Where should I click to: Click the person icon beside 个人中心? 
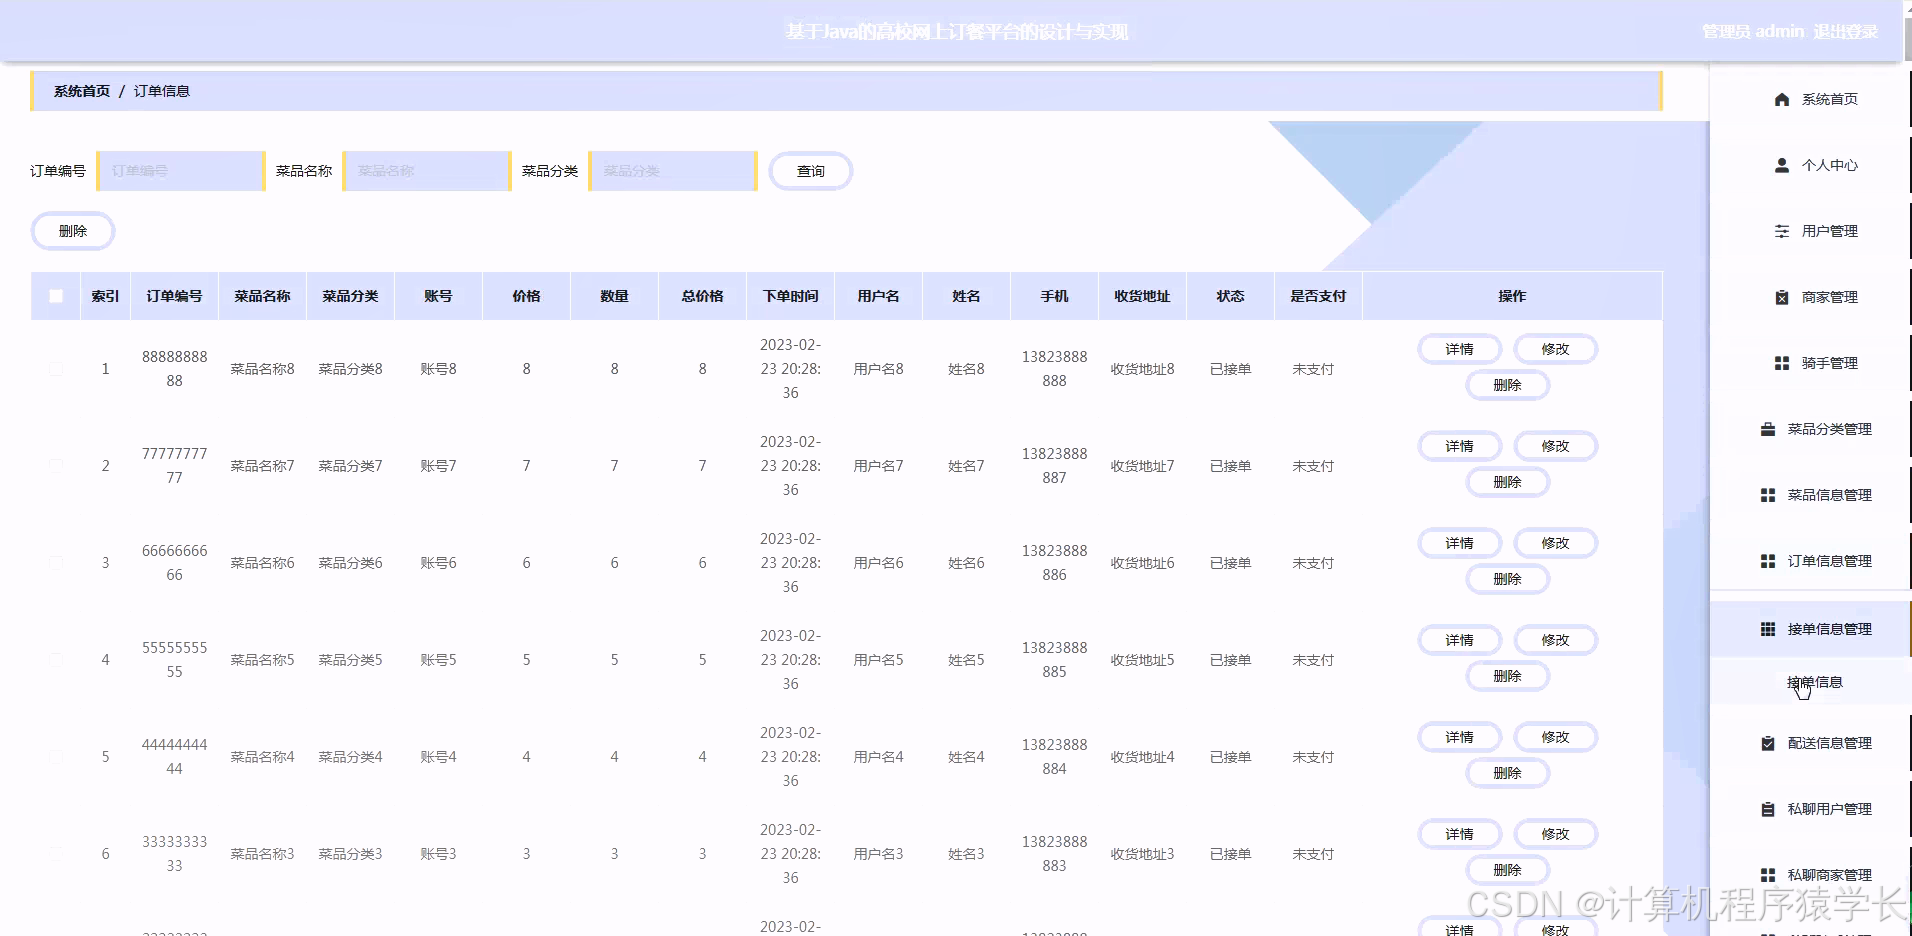point(1781,165)
